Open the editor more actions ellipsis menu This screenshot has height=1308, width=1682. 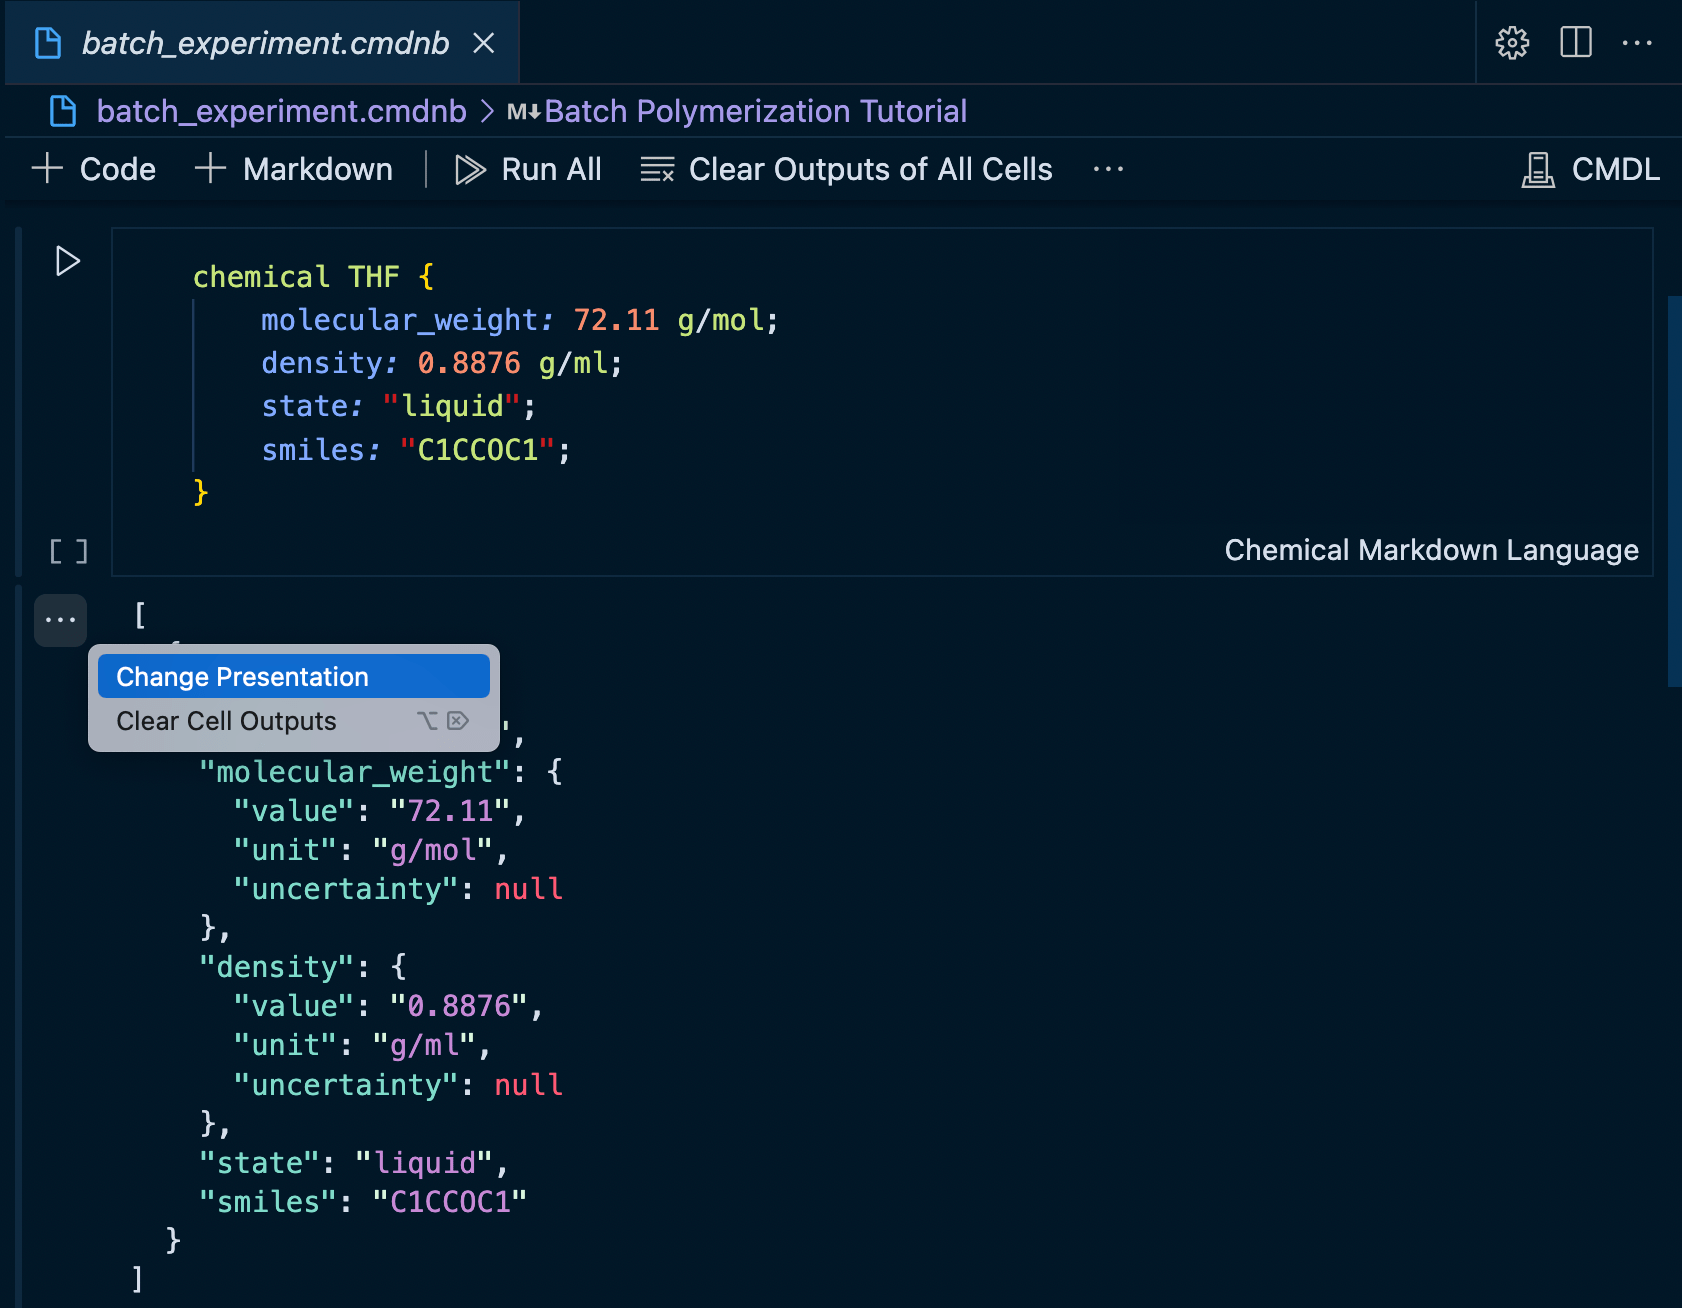[x=1638, y=42]
